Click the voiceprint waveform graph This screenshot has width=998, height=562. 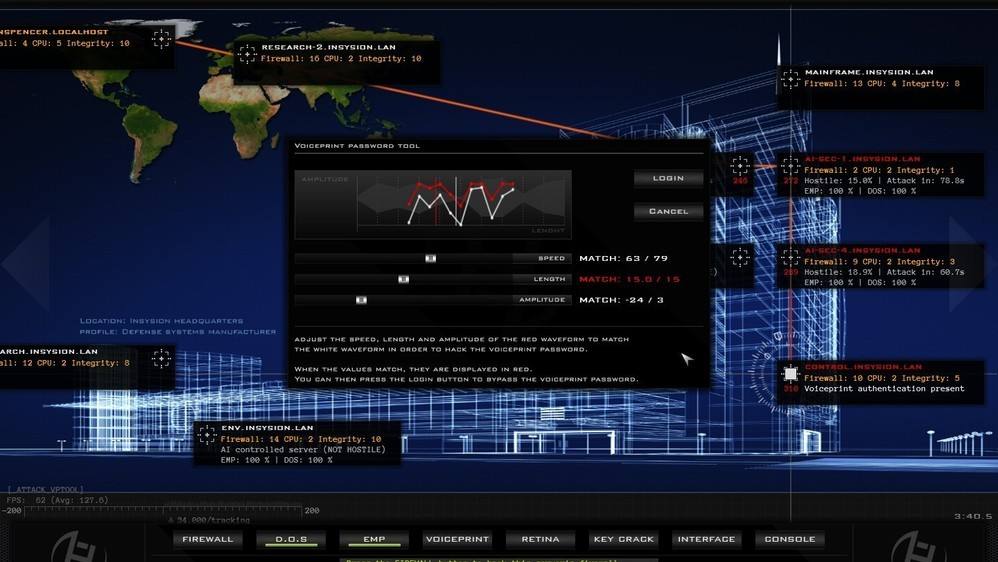(x=433, y=204)
